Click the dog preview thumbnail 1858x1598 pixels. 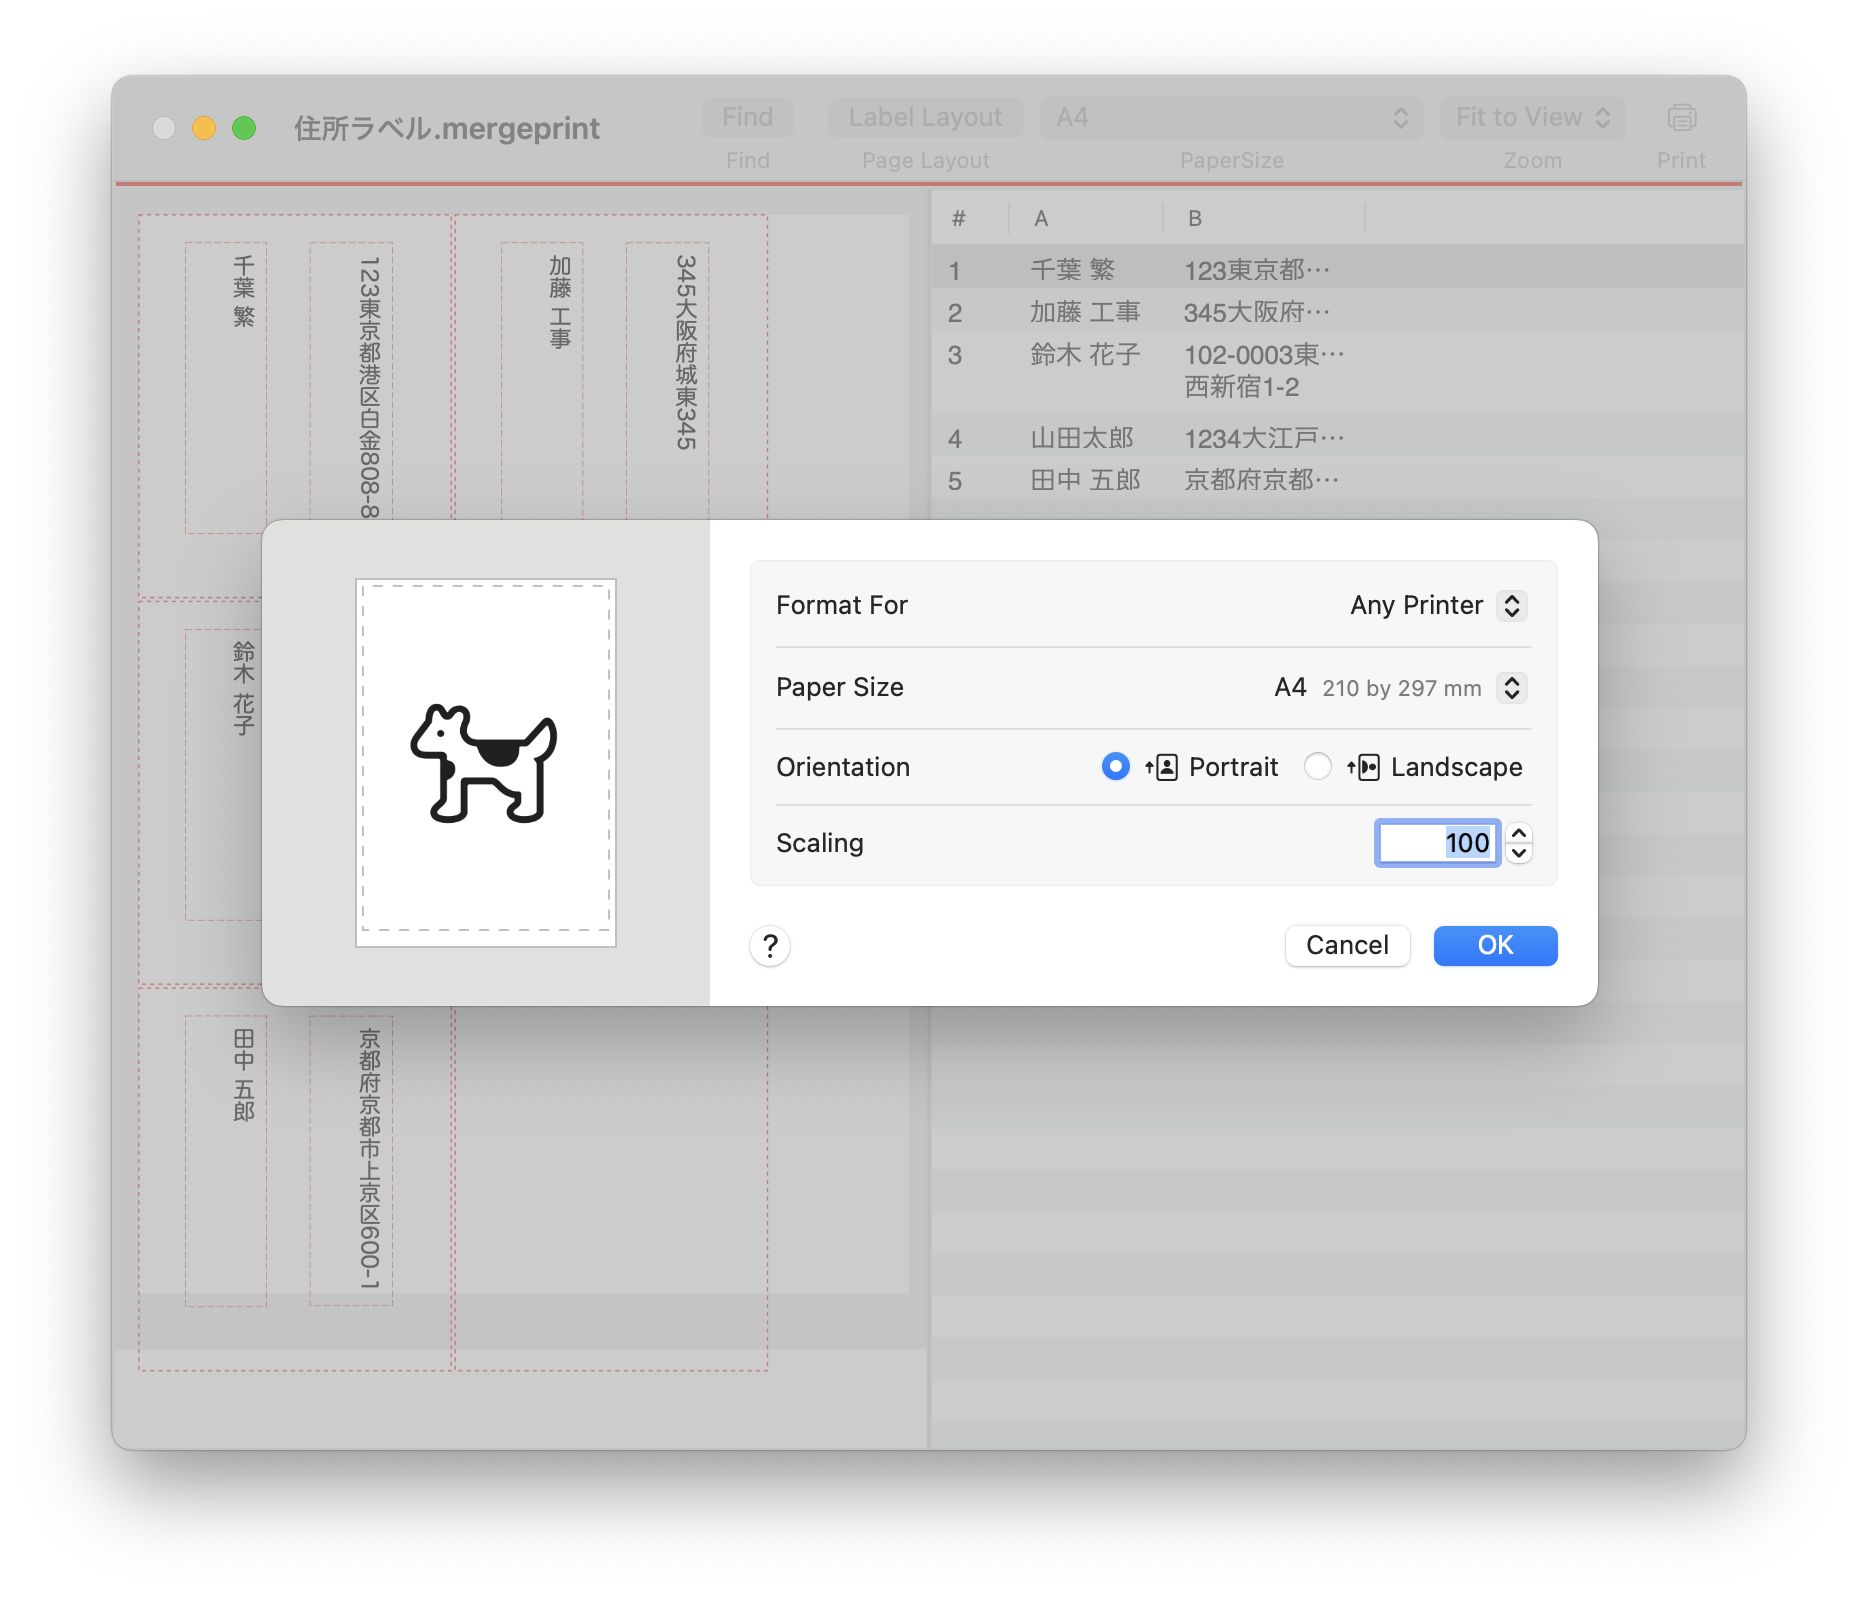[486, 763]
